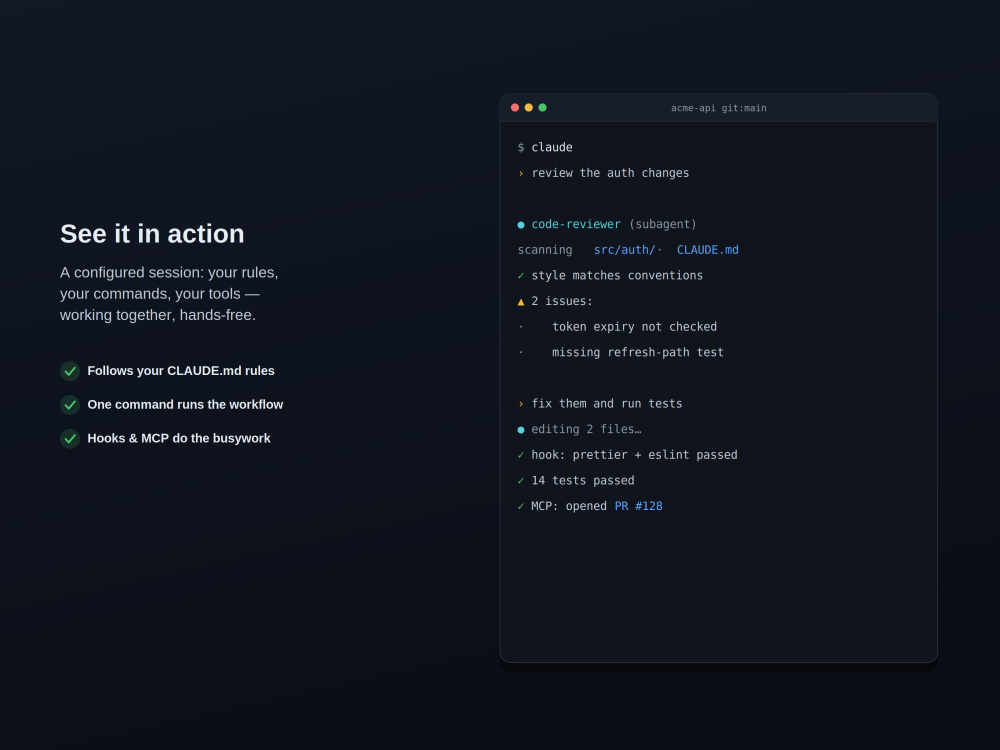Click the 'code-reviewer' subagent name
The width and height of the screenshot is (1000, 750).
pyautogui.click(x=576, y=224)
